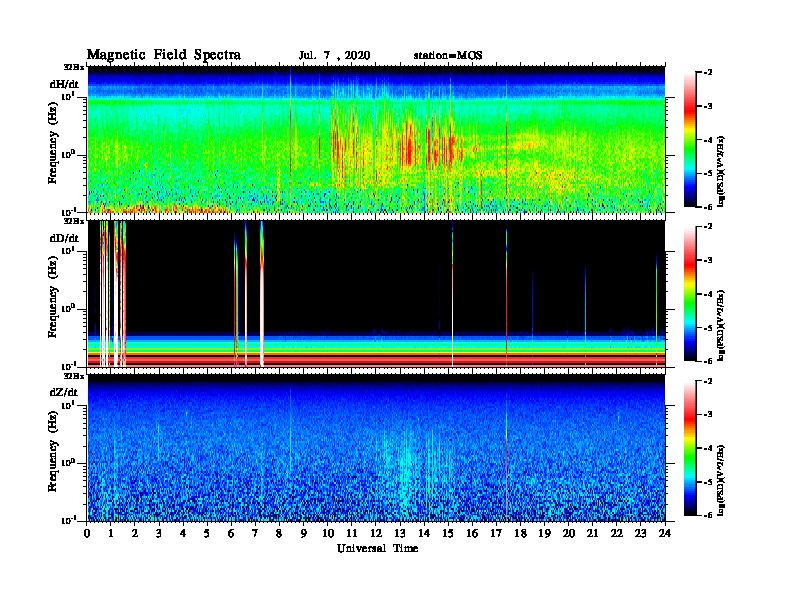Click the "dH/dt" panel label
The image size is (792, 612).
(x=64, y=84)
